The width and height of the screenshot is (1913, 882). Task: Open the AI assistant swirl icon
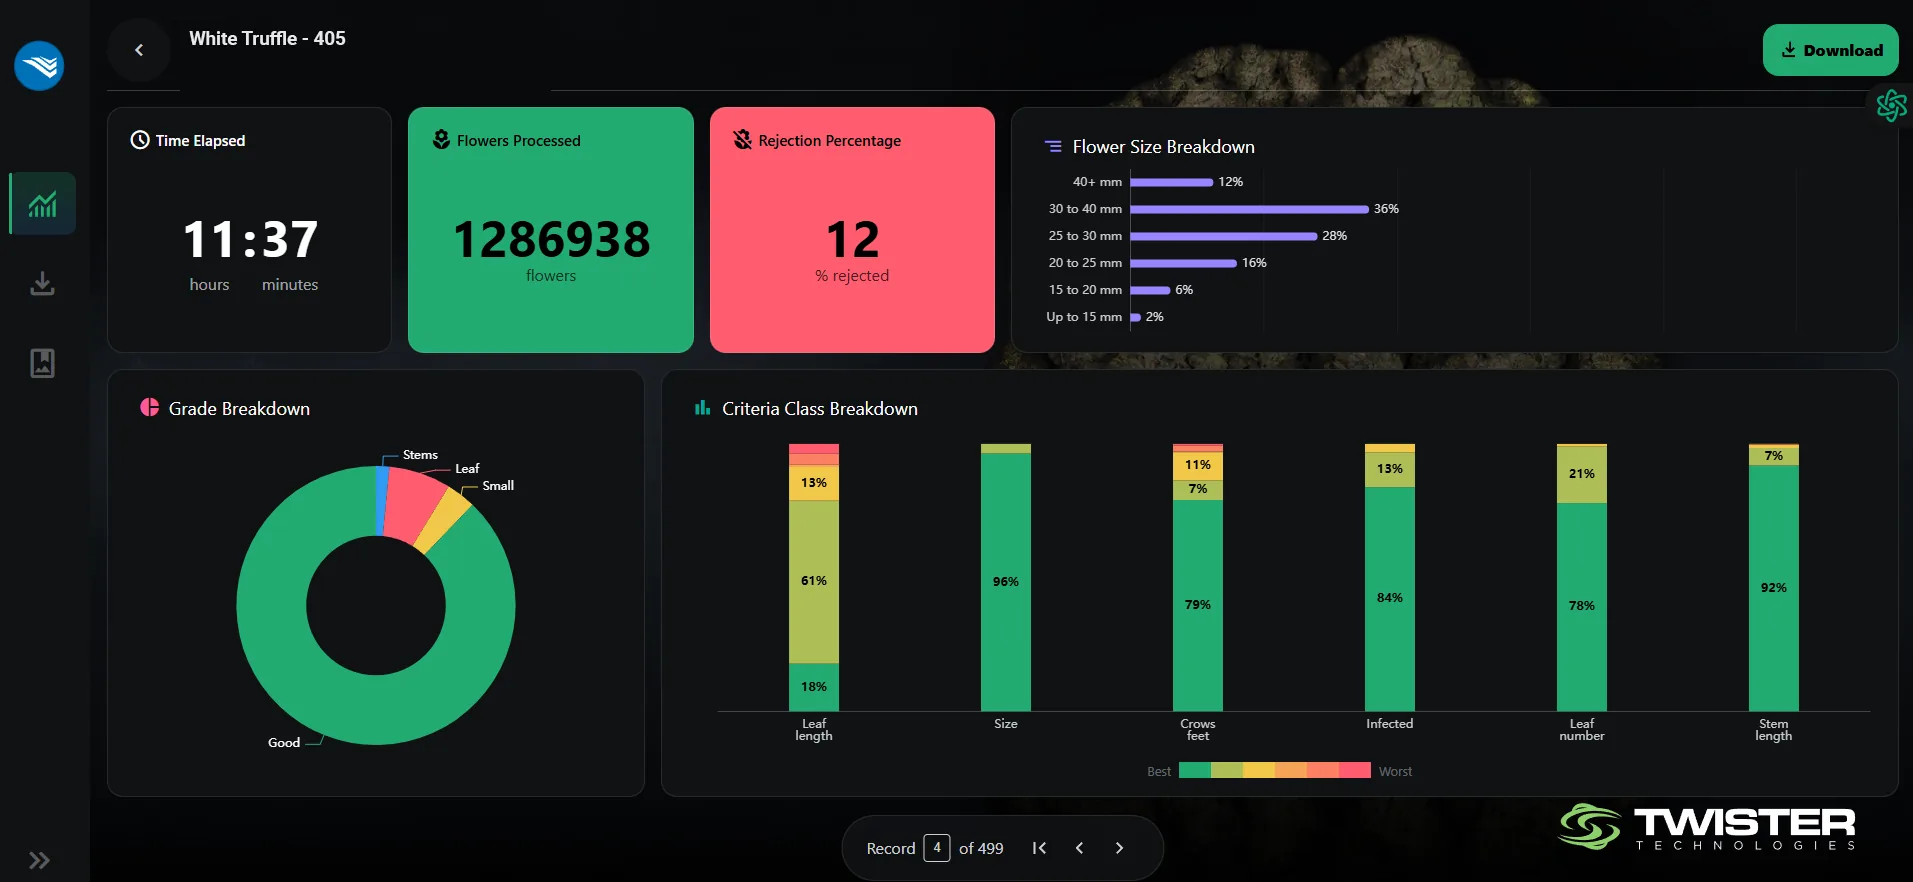point(1891,105)
